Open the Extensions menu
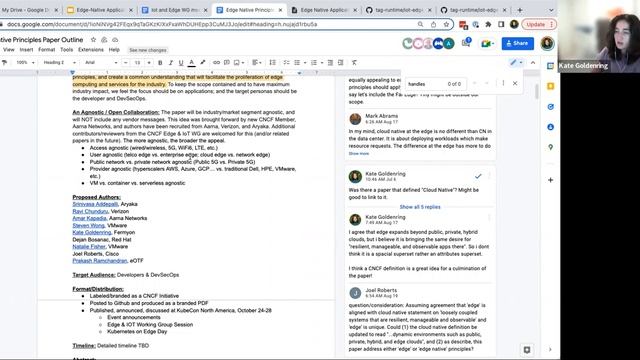 click(91, 50)
